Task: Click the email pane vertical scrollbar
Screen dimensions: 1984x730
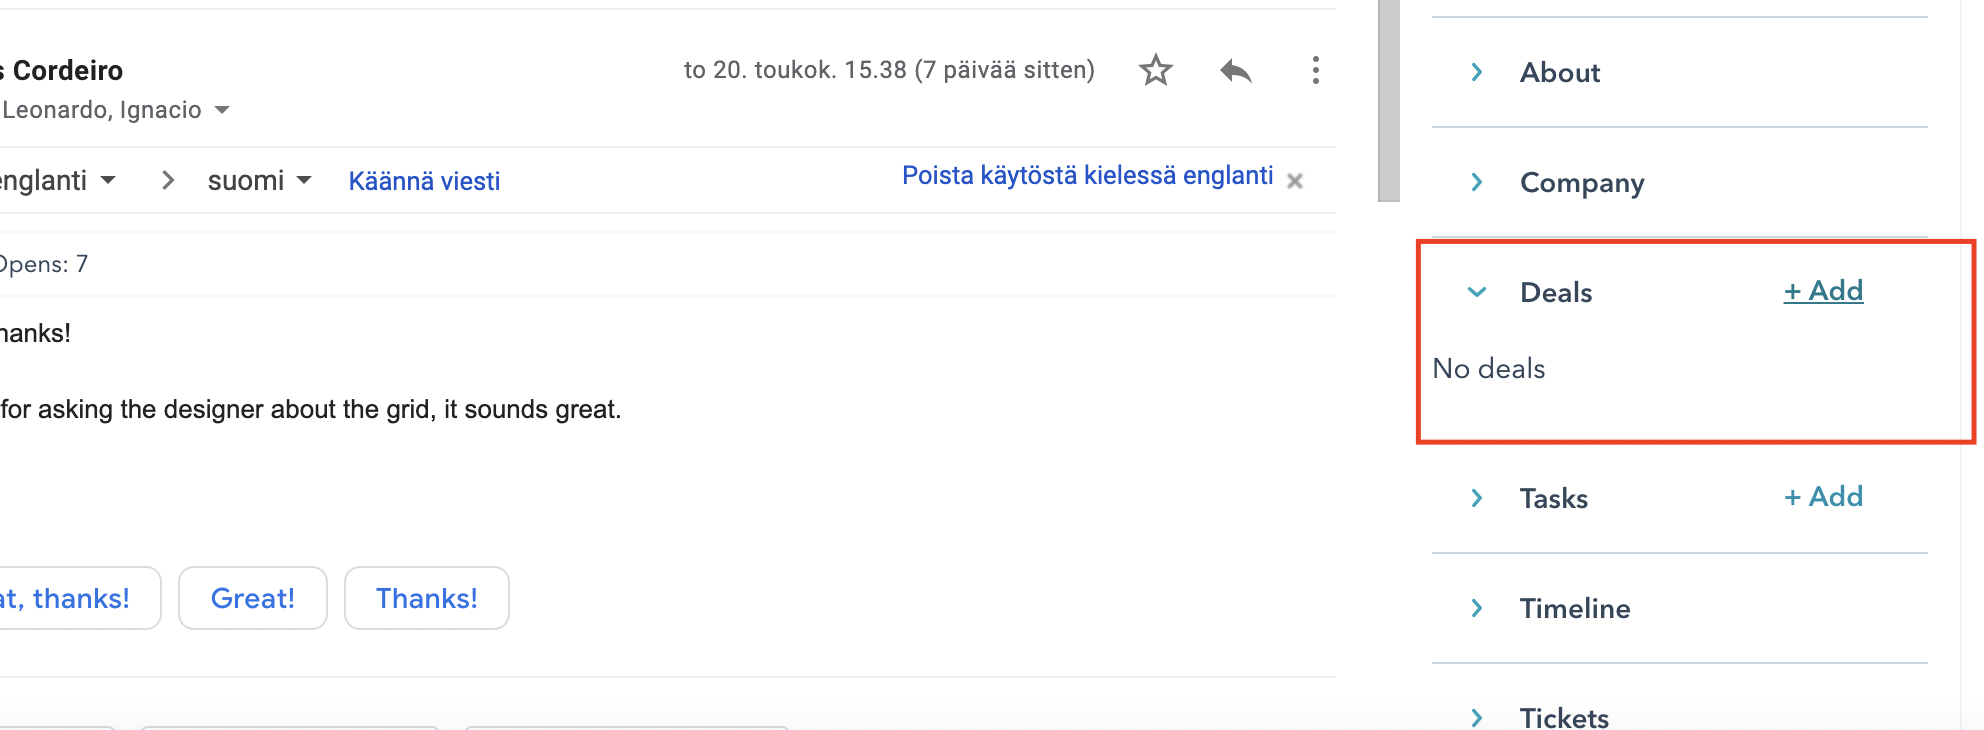Action: tap(1388, 100)
